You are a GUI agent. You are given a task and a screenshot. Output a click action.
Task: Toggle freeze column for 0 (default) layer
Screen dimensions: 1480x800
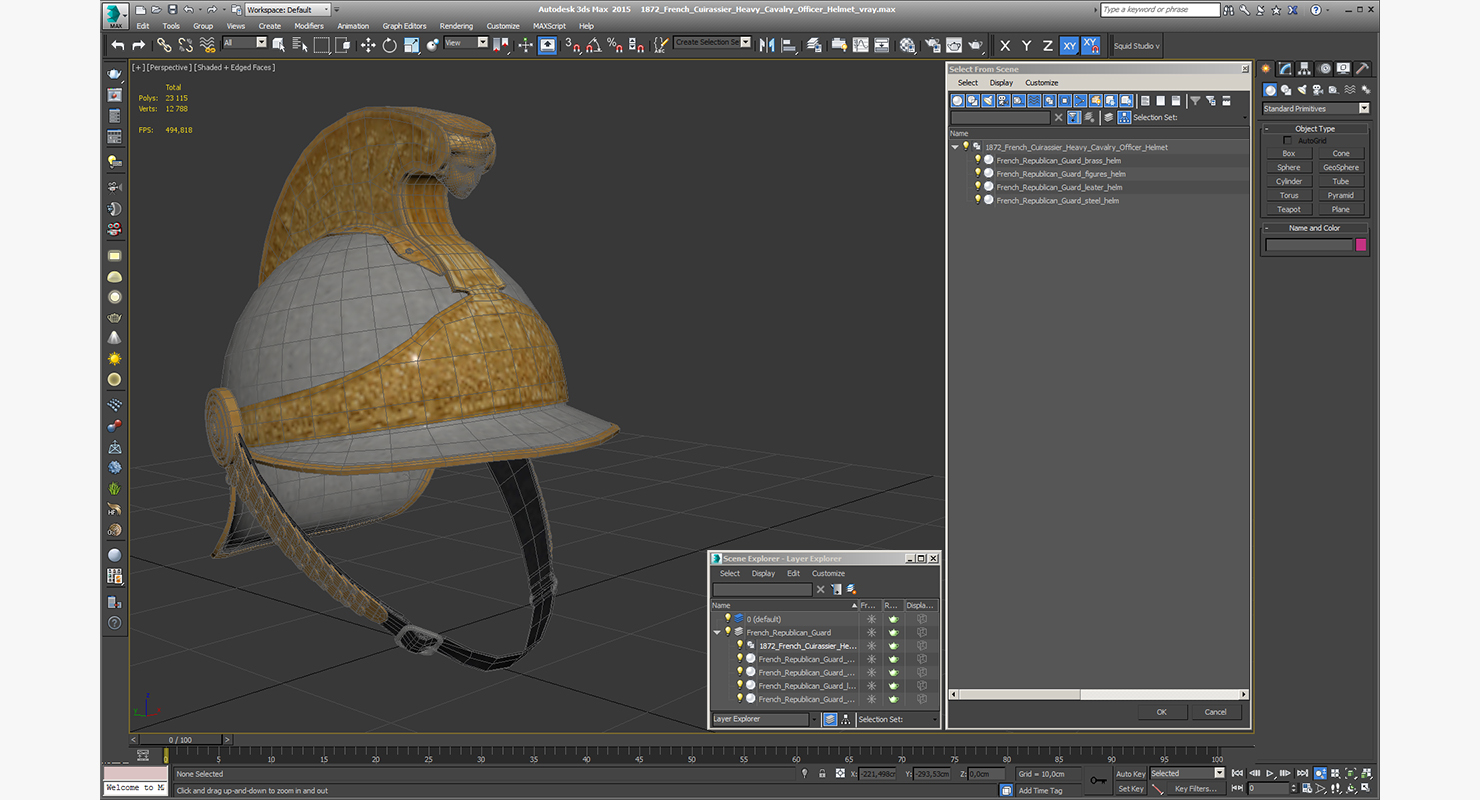871,619
